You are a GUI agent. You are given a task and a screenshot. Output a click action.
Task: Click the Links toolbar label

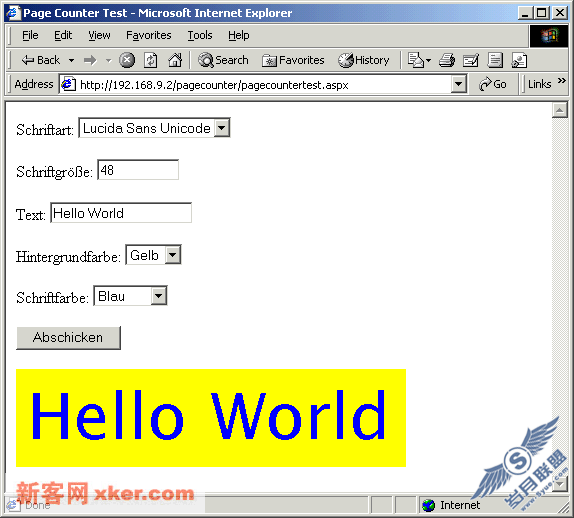[540, 84]
